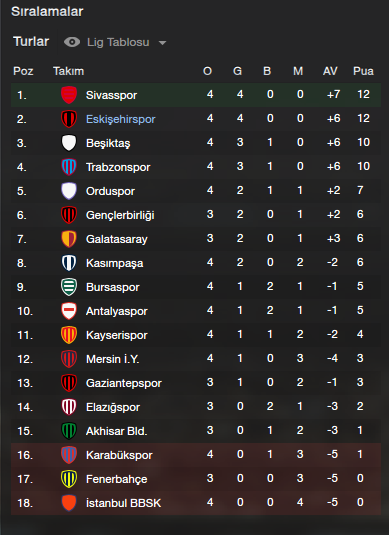Sort table by Pua column header
This screenshot has height=535, width=389.
pos(363,71)
